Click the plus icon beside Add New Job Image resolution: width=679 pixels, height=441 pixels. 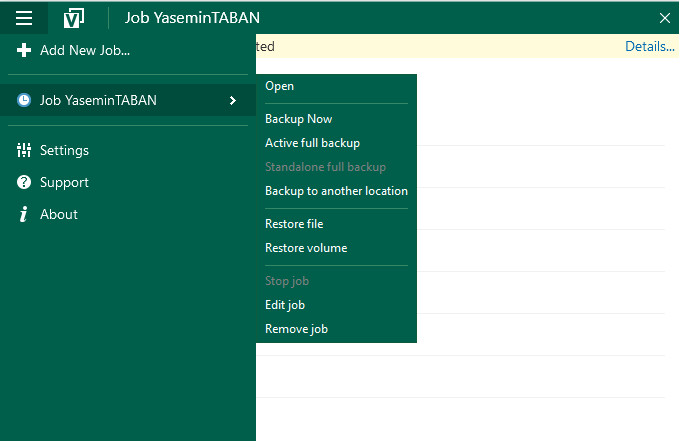24,50
